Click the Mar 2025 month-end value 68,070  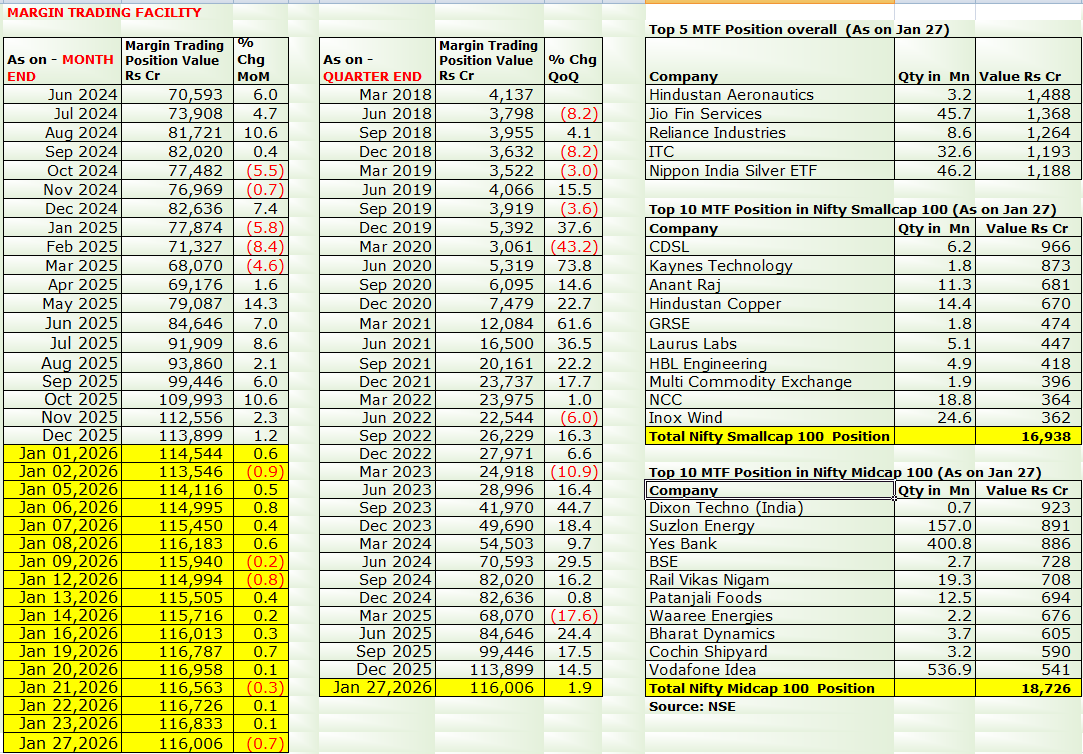coord(178,266)
